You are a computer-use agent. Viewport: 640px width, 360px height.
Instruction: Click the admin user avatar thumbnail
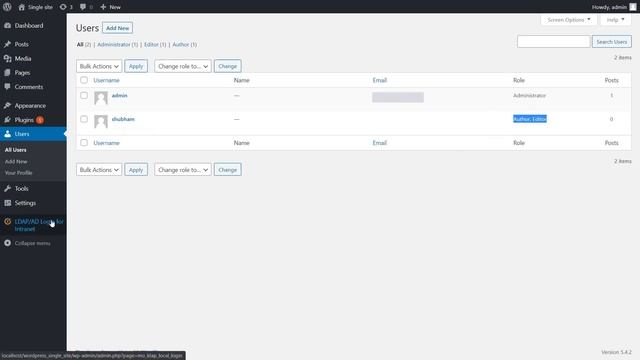[101, 98]
